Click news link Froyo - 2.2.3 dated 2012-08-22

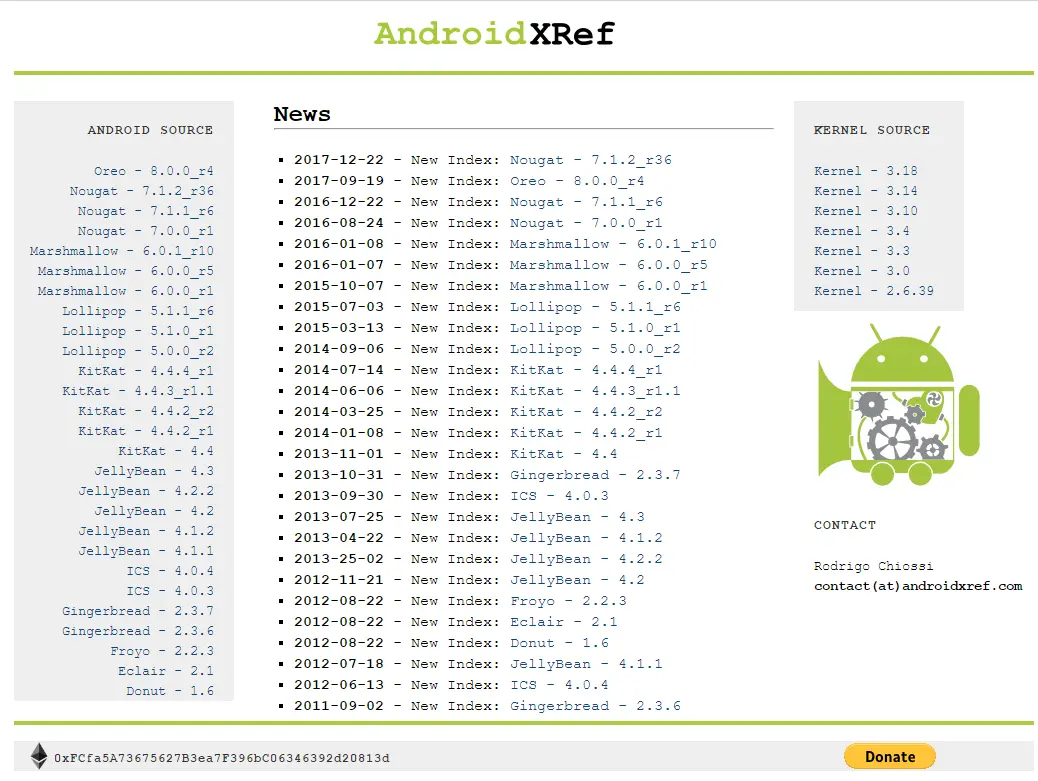pyautogui.click(x=568, y=601)
